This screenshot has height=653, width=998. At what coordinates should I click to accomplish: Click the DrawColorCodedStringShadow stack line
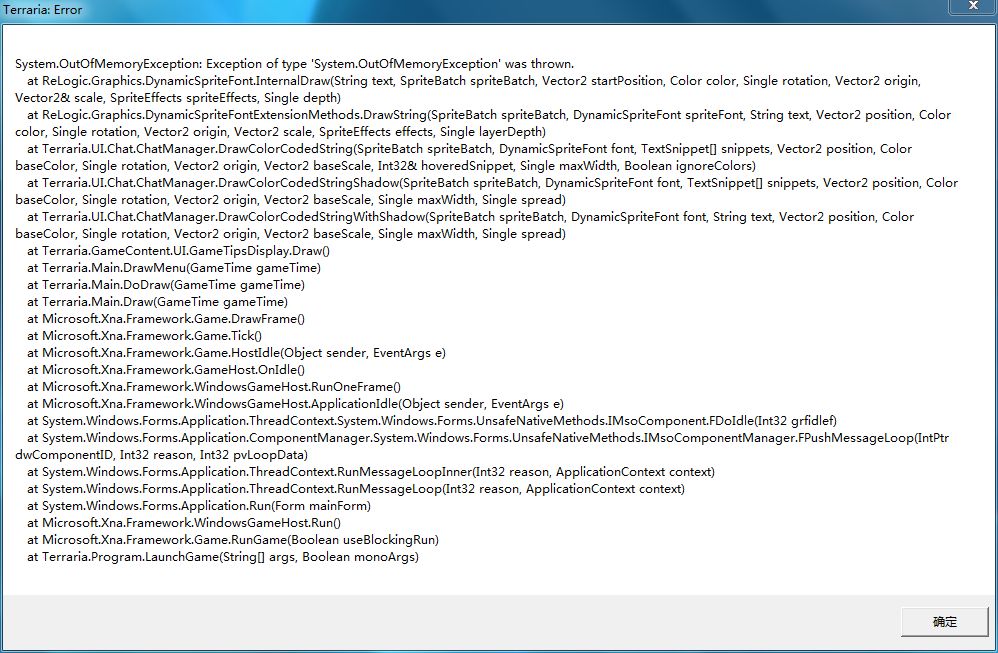[x=492, y=183]
